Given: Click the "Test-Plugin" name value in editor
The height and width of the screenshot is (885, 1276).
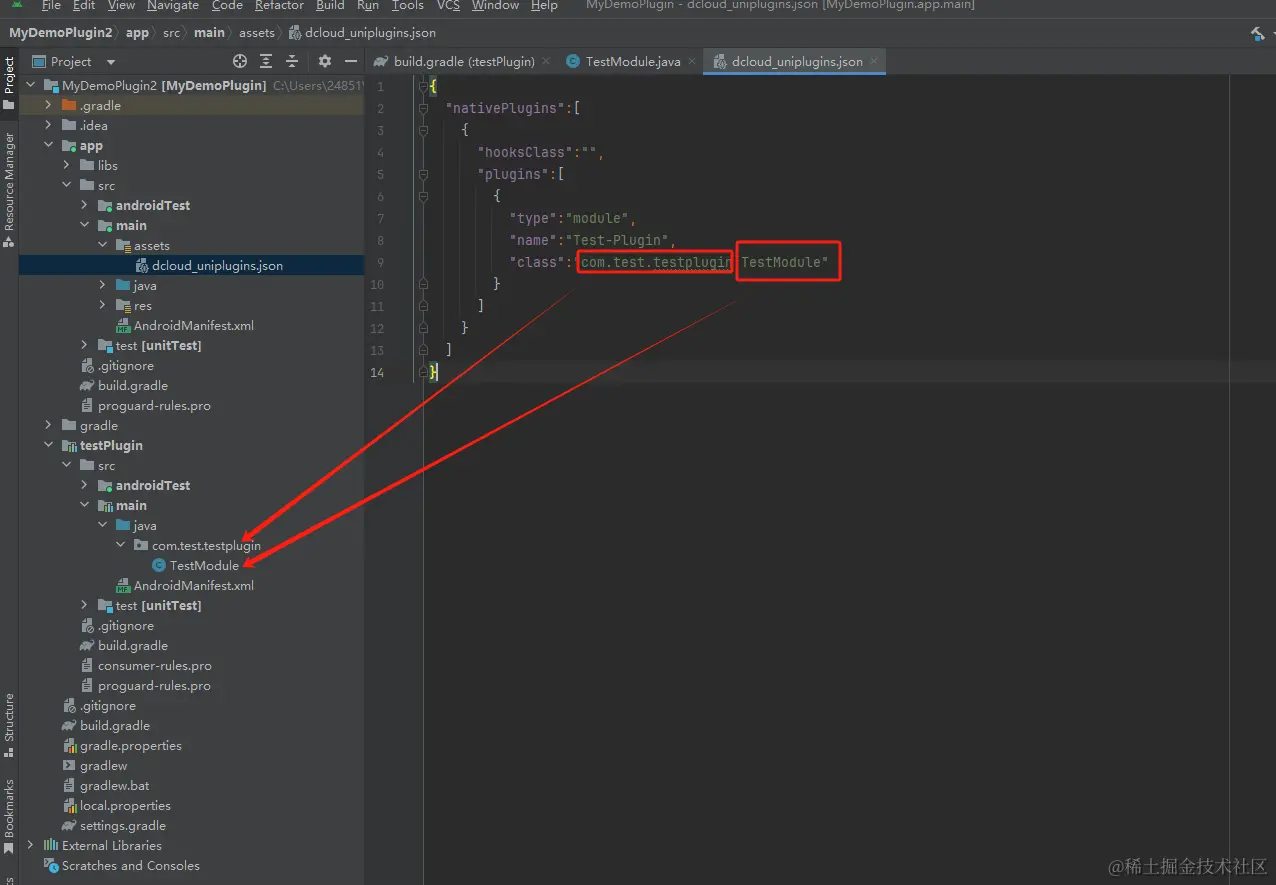Looking at the screenshot, I should click(620, 240).
